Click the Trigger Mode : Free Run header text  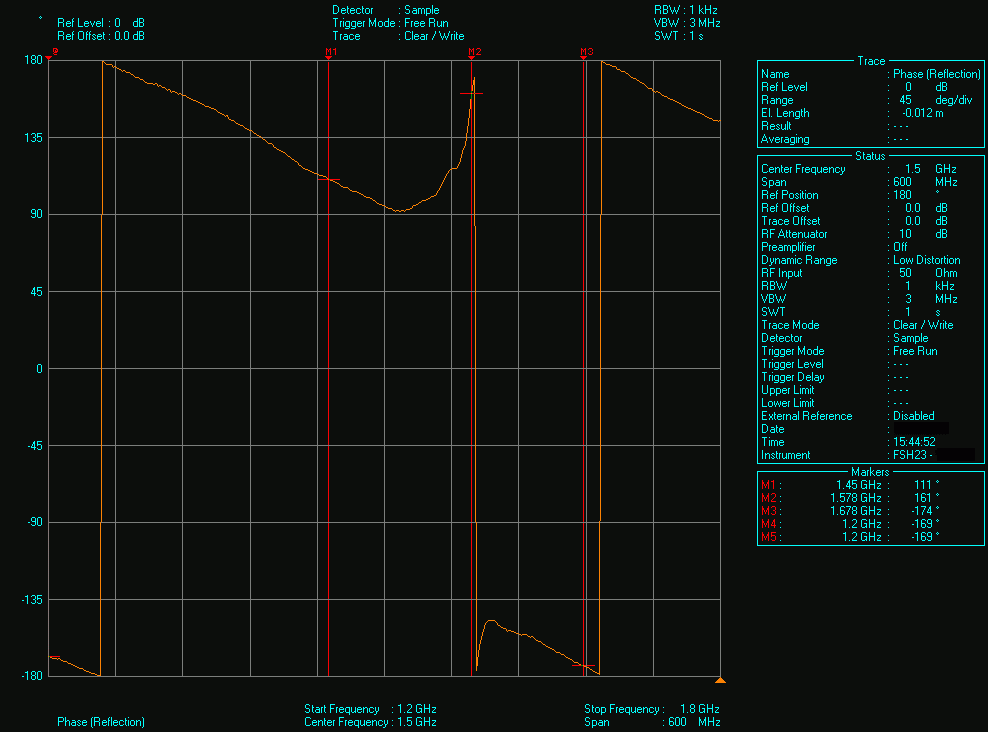pyautogui.click(x=391, y=23)
